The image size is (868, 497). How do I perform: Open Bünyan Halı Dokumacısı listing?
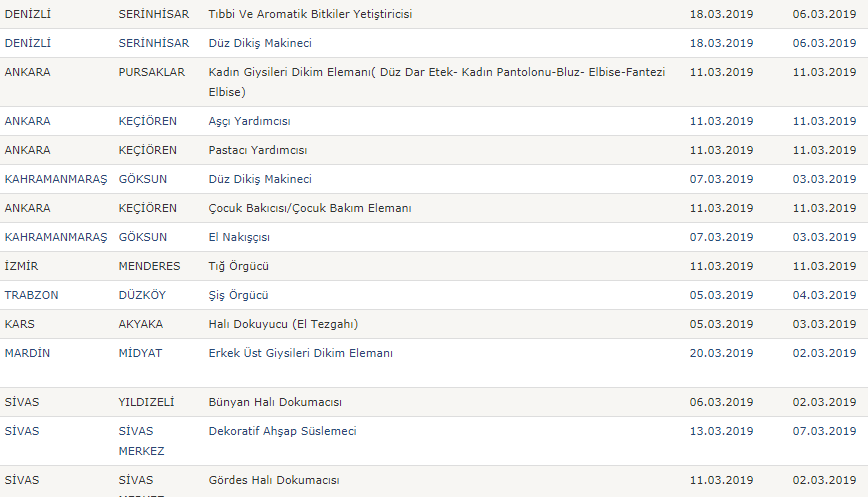275,402
